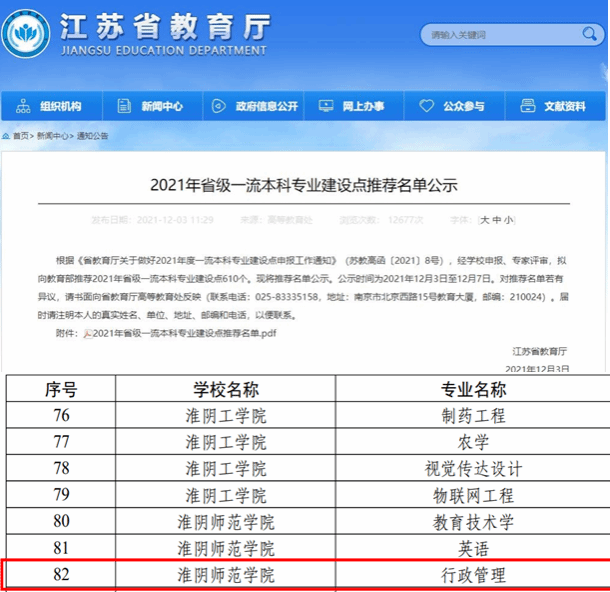The height and width of the screenshot is (592, 610).
Task: Click the 浏览次数 12677次 text
Action: click(381, 220)
